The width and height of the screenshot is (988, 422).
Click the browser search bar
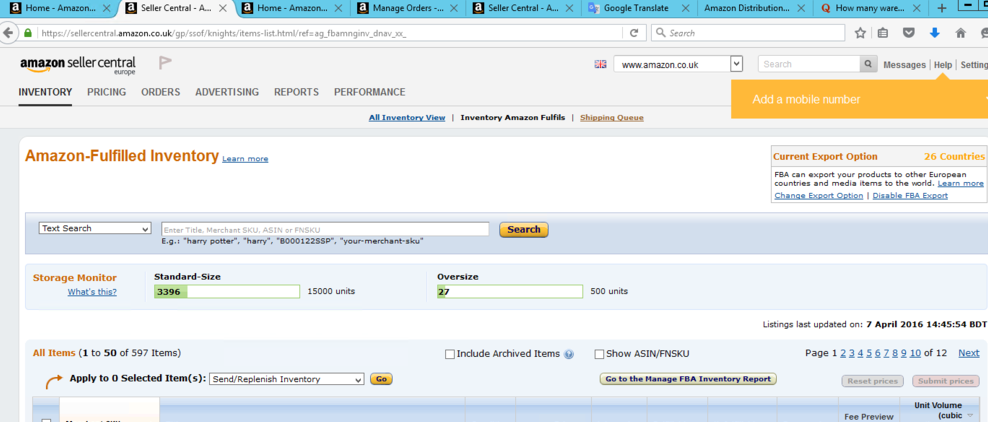click(x=748, y=33)
